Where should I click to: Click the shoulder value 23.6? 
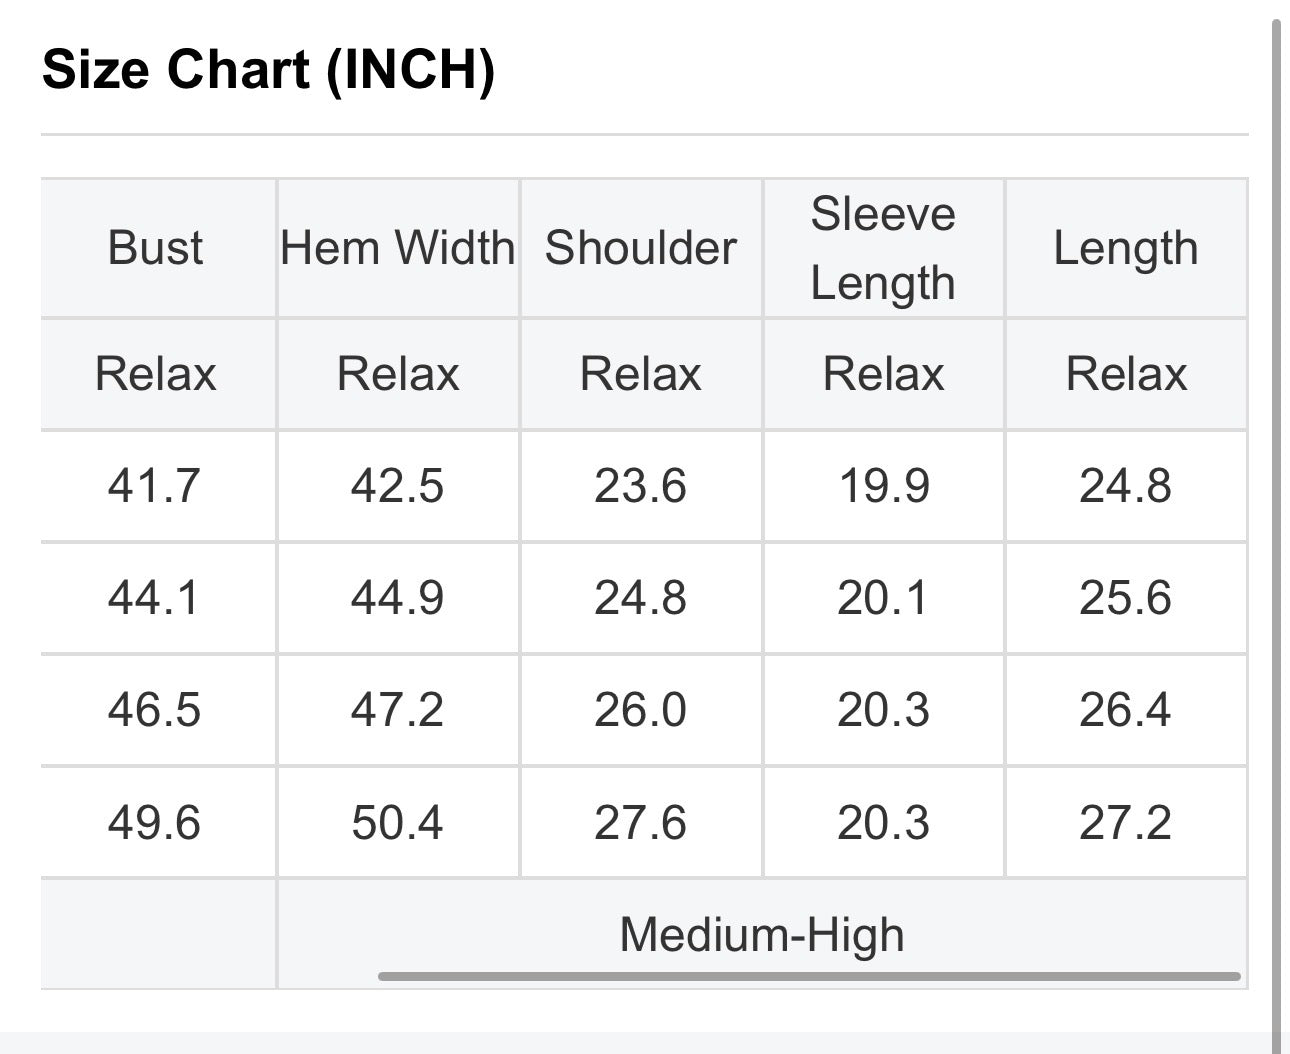point(641,487)
